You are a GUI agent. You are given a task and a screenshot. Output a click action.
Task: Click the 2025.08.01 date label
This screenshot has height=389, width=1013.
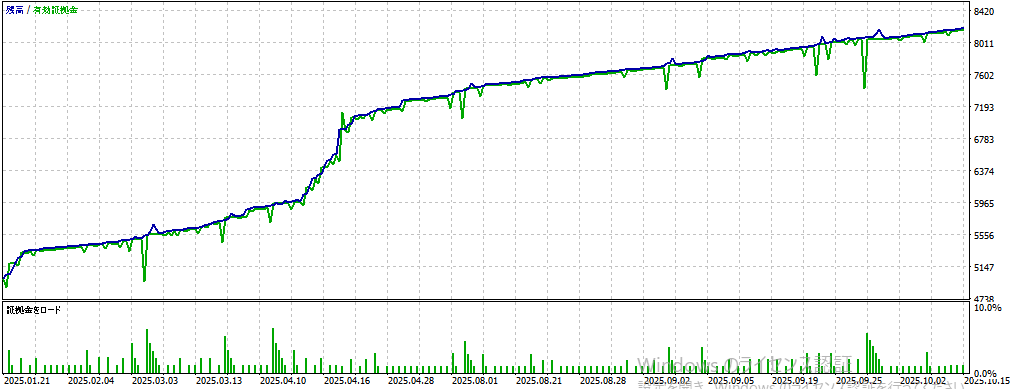[x=475, y=381]
